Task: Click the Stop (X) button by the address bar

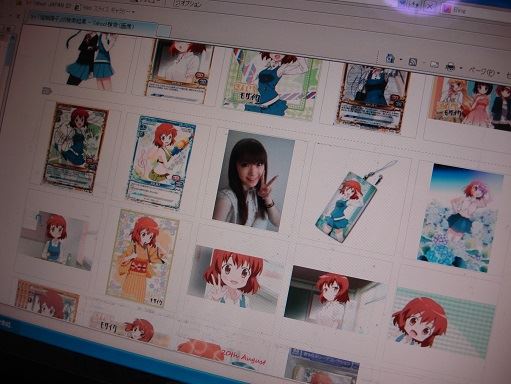Action: tap(430, 6)
